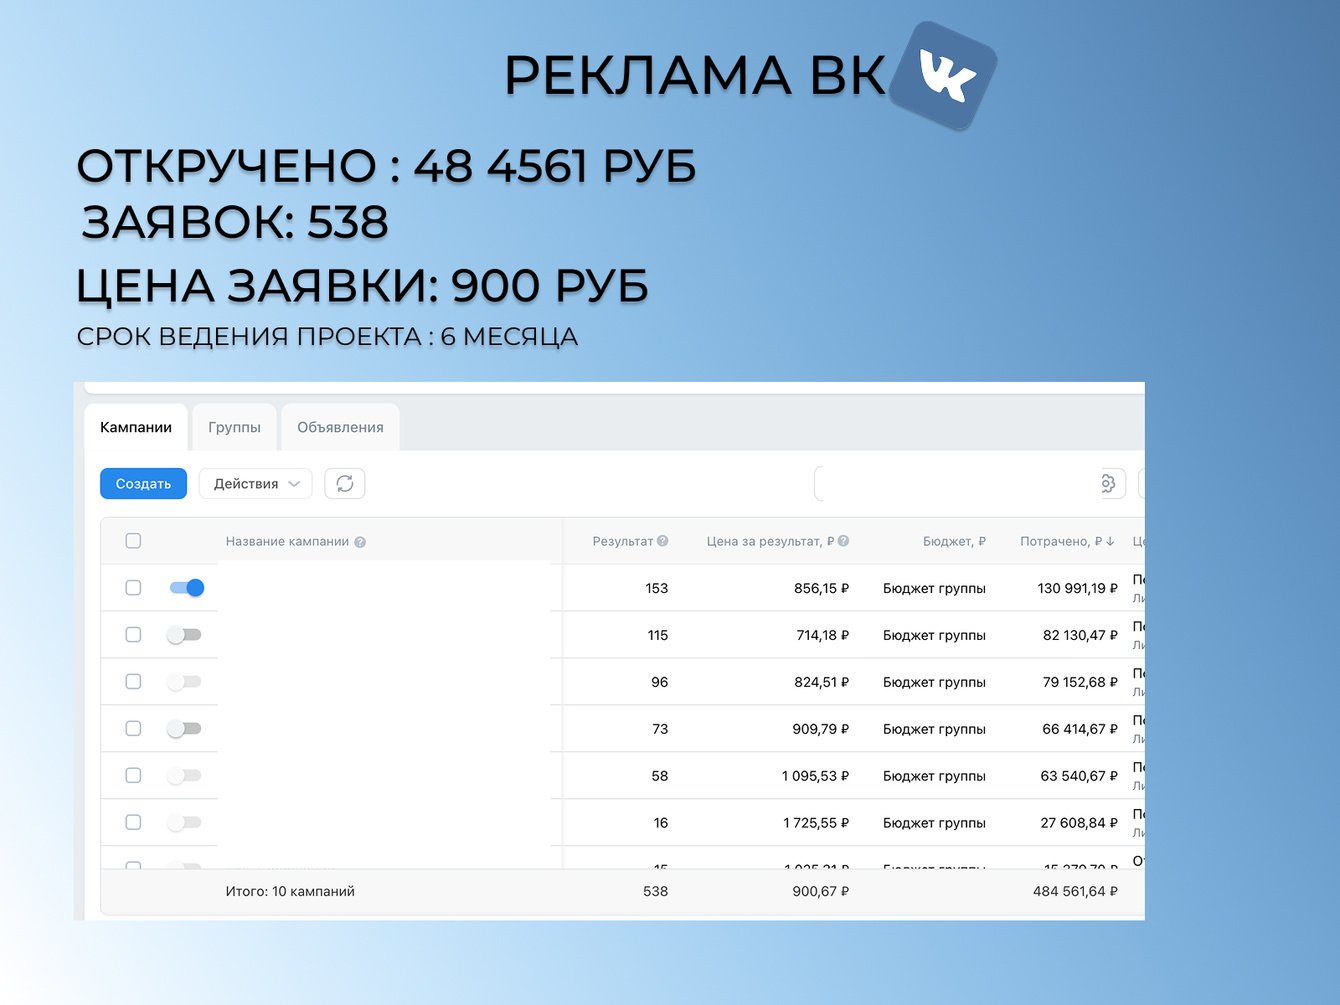This screenshot has width=1340, height=1005.
Task: Switch to the Группы tab
Action: tap(234, 427)
